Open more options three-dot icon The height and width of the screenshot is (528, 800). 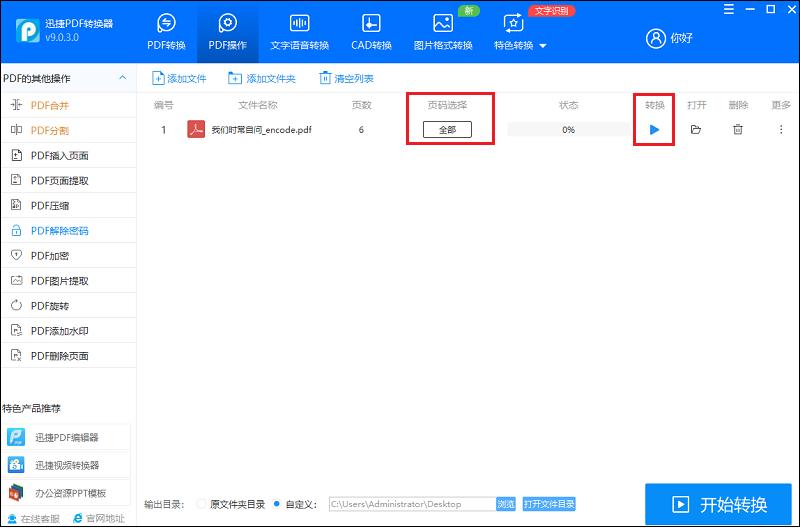pos(781,130)
